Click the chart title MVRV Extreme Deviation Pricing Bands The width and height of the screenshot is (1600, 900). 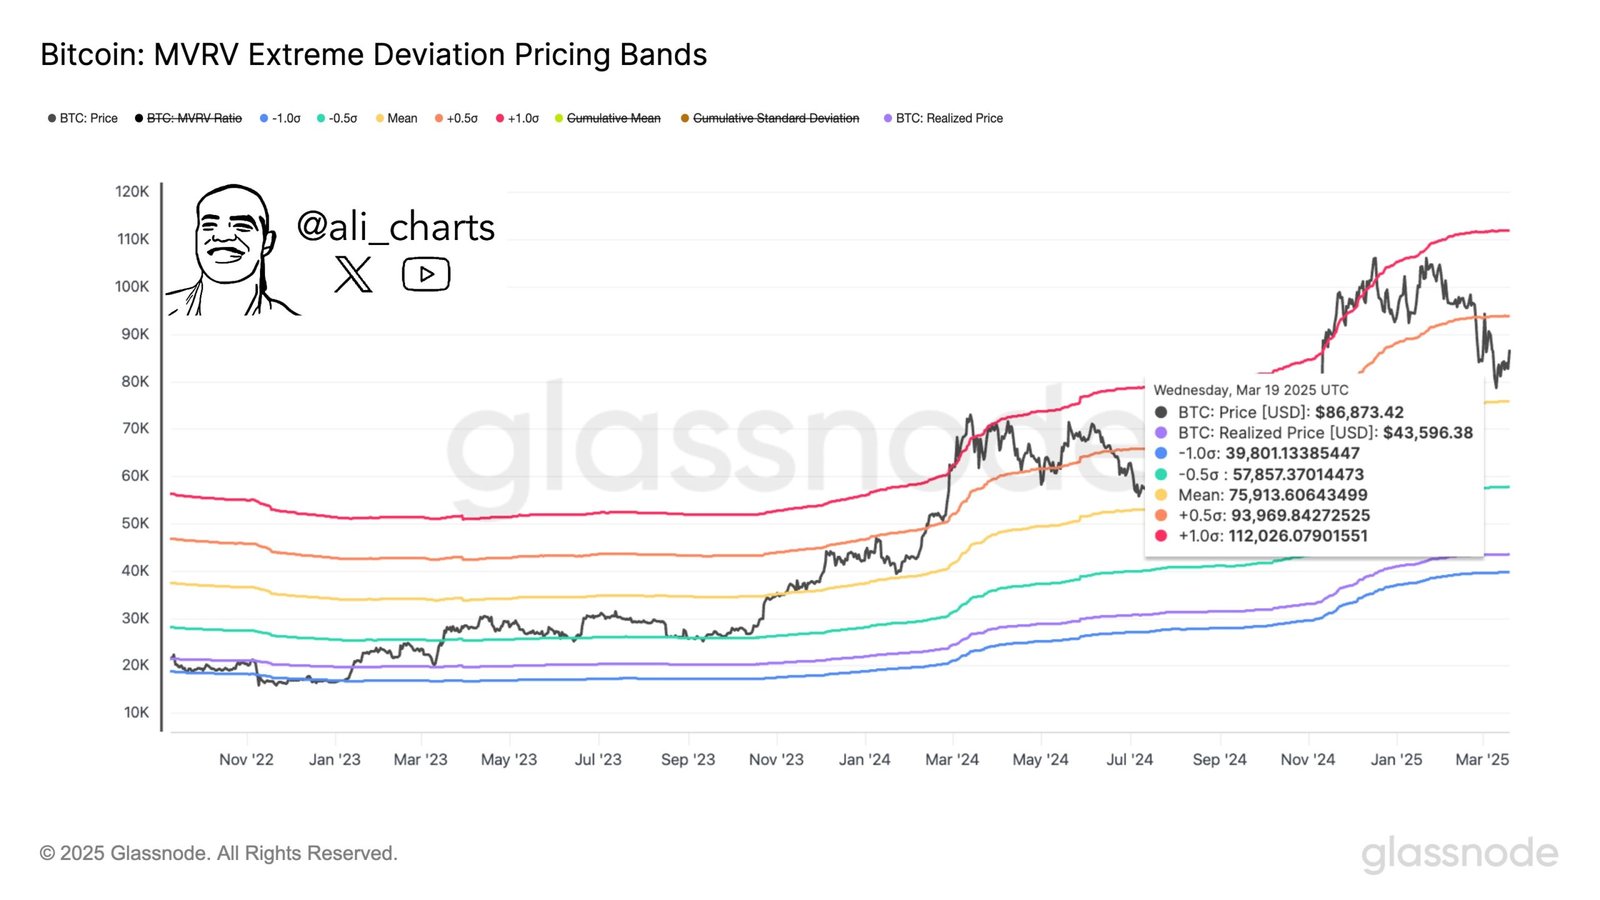point(373,54)
